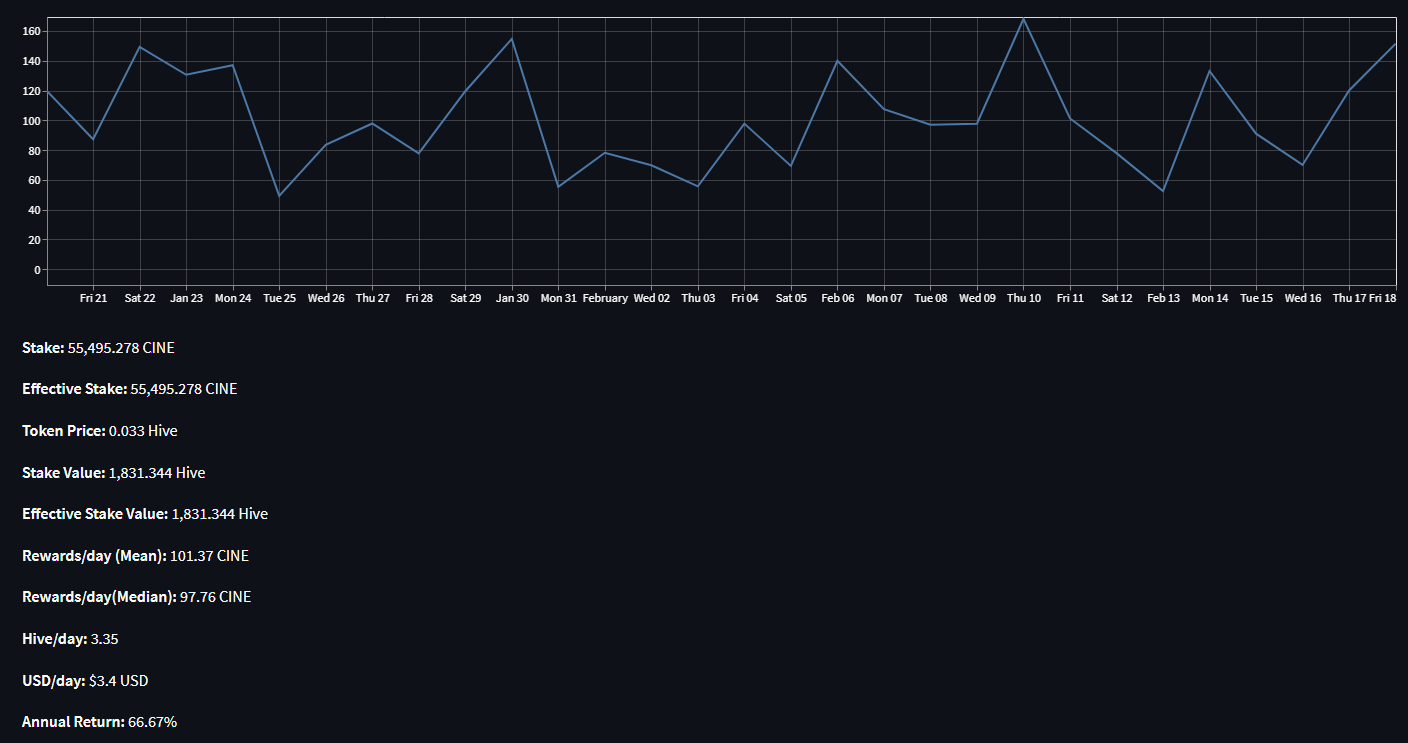
Task: Click the 'Sat 05' x-axis label
Action: coord(791,298)
